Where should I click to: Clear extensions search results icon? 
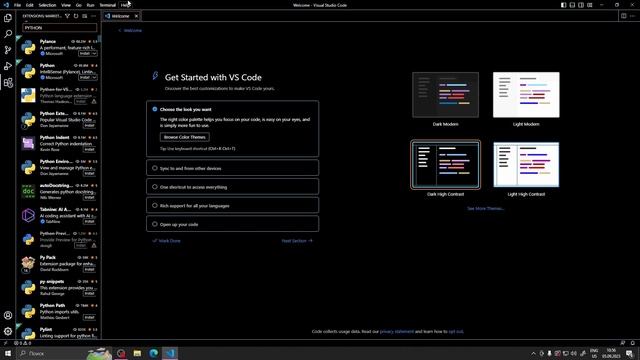tap(84, 16)
